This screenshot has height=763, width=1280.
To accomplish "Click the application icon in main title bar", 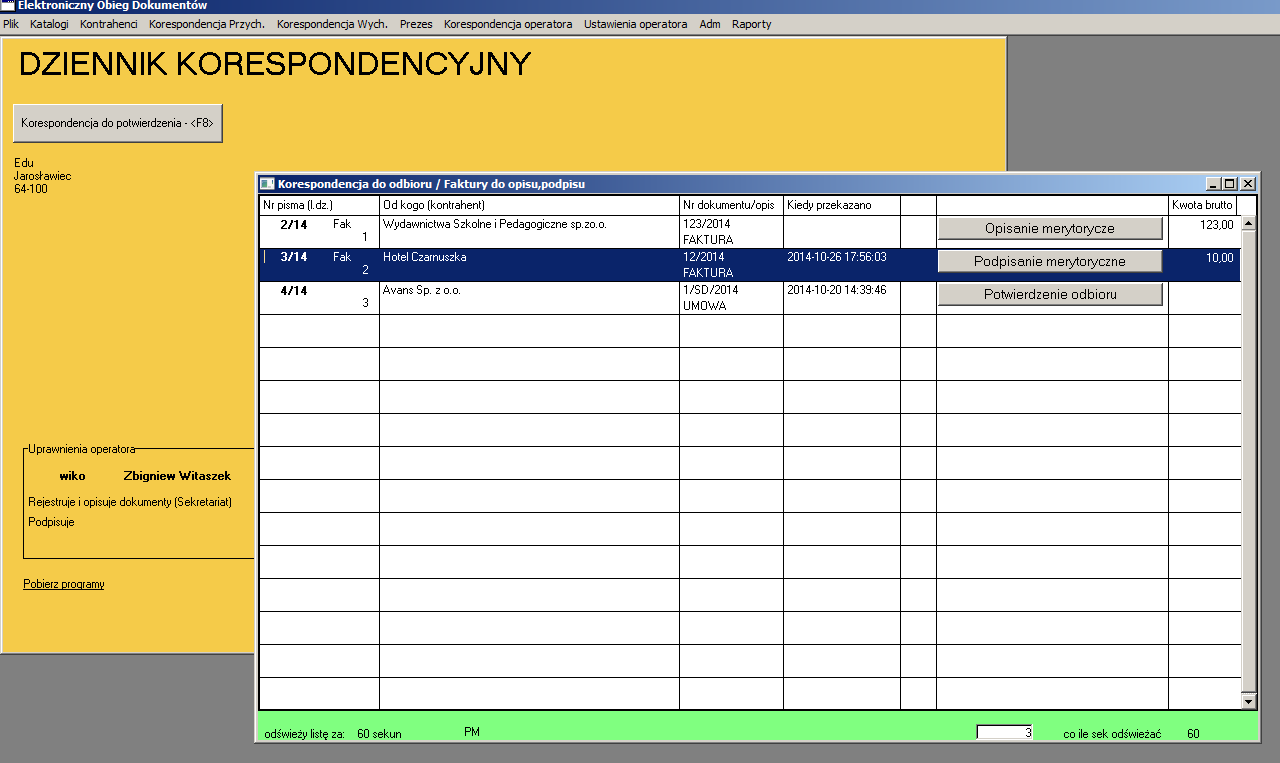I will pyautogui.click(x=8, y=6).
